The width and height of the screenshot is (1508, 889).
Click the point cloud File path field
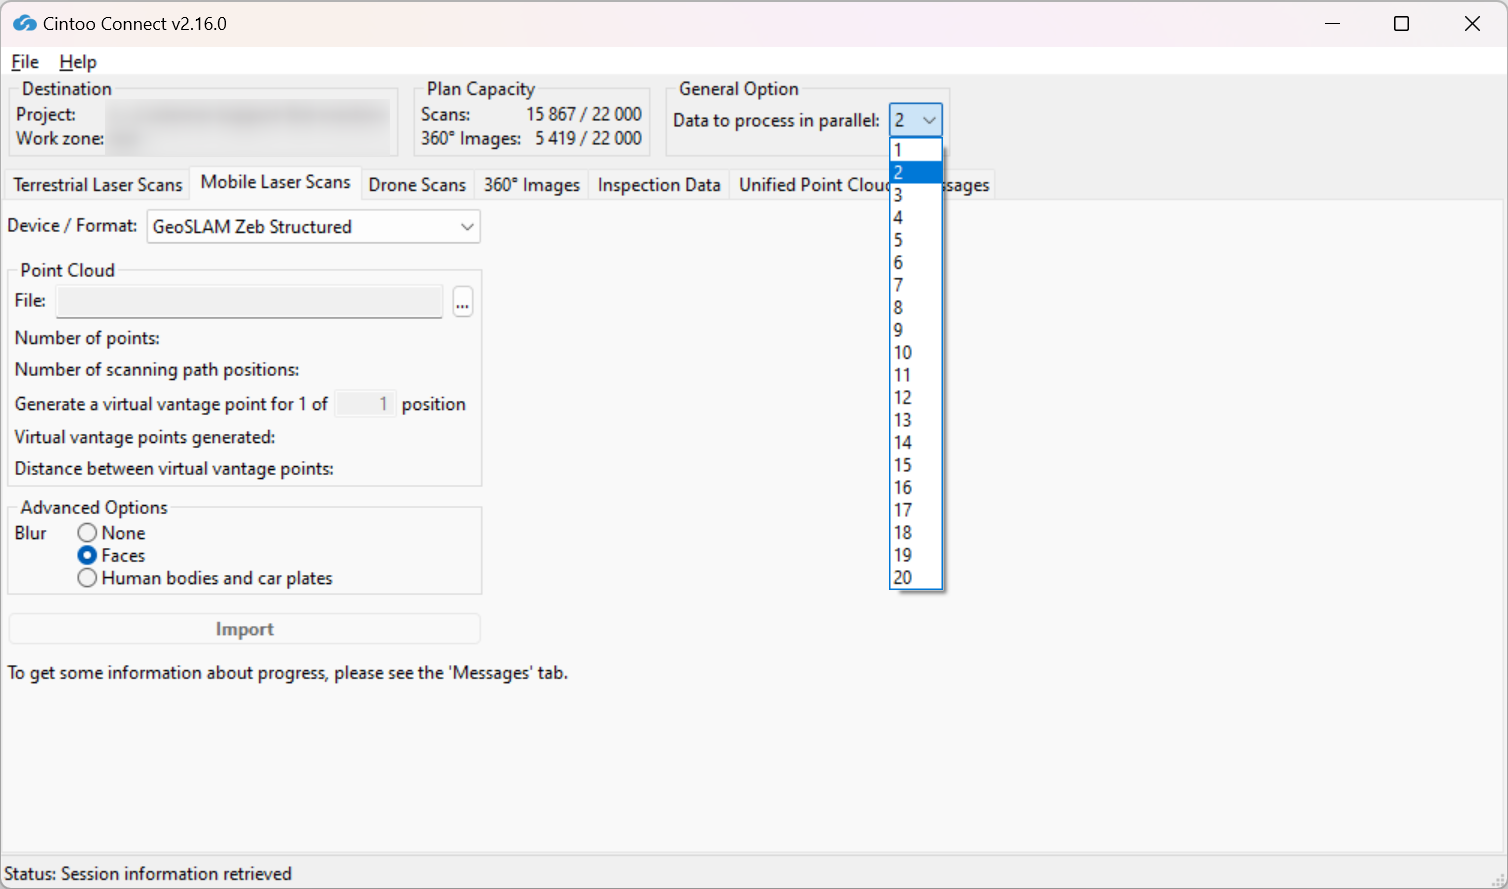pyautogui.click(x=249, y=301)
